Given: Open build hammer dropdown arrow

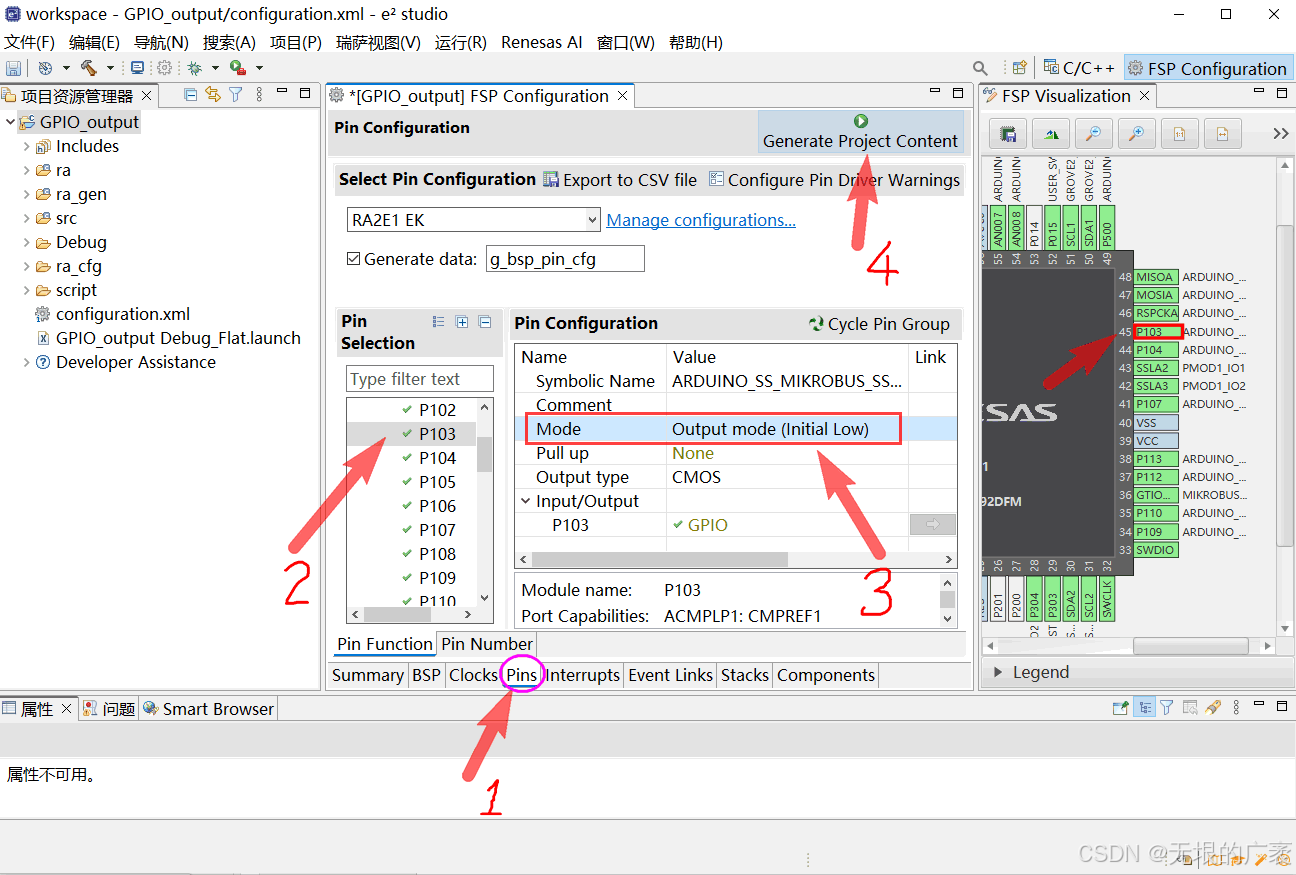Looking at the screenshot, I should (110, 68).
